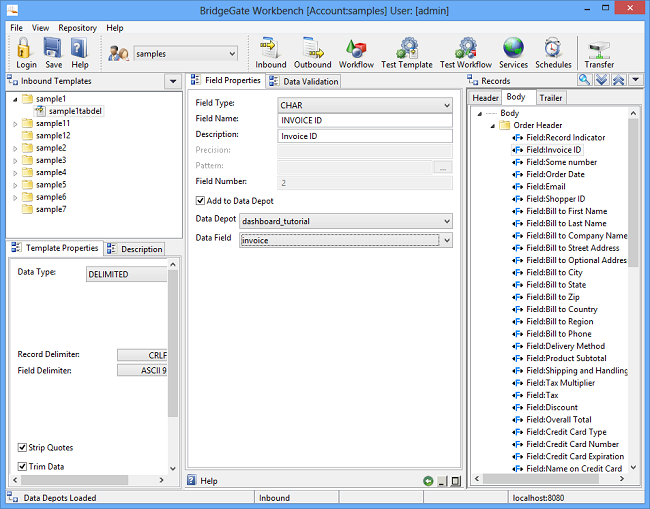This screenshot has width=650, height=509.
Task: Collapse the Body root node
Action: [480, 114]
